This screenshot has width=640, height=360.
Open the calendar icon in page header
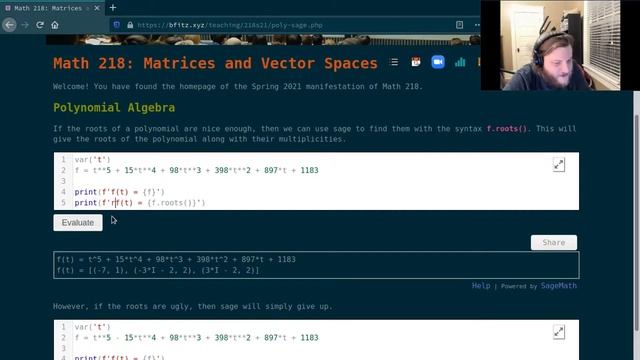(416, 62)
